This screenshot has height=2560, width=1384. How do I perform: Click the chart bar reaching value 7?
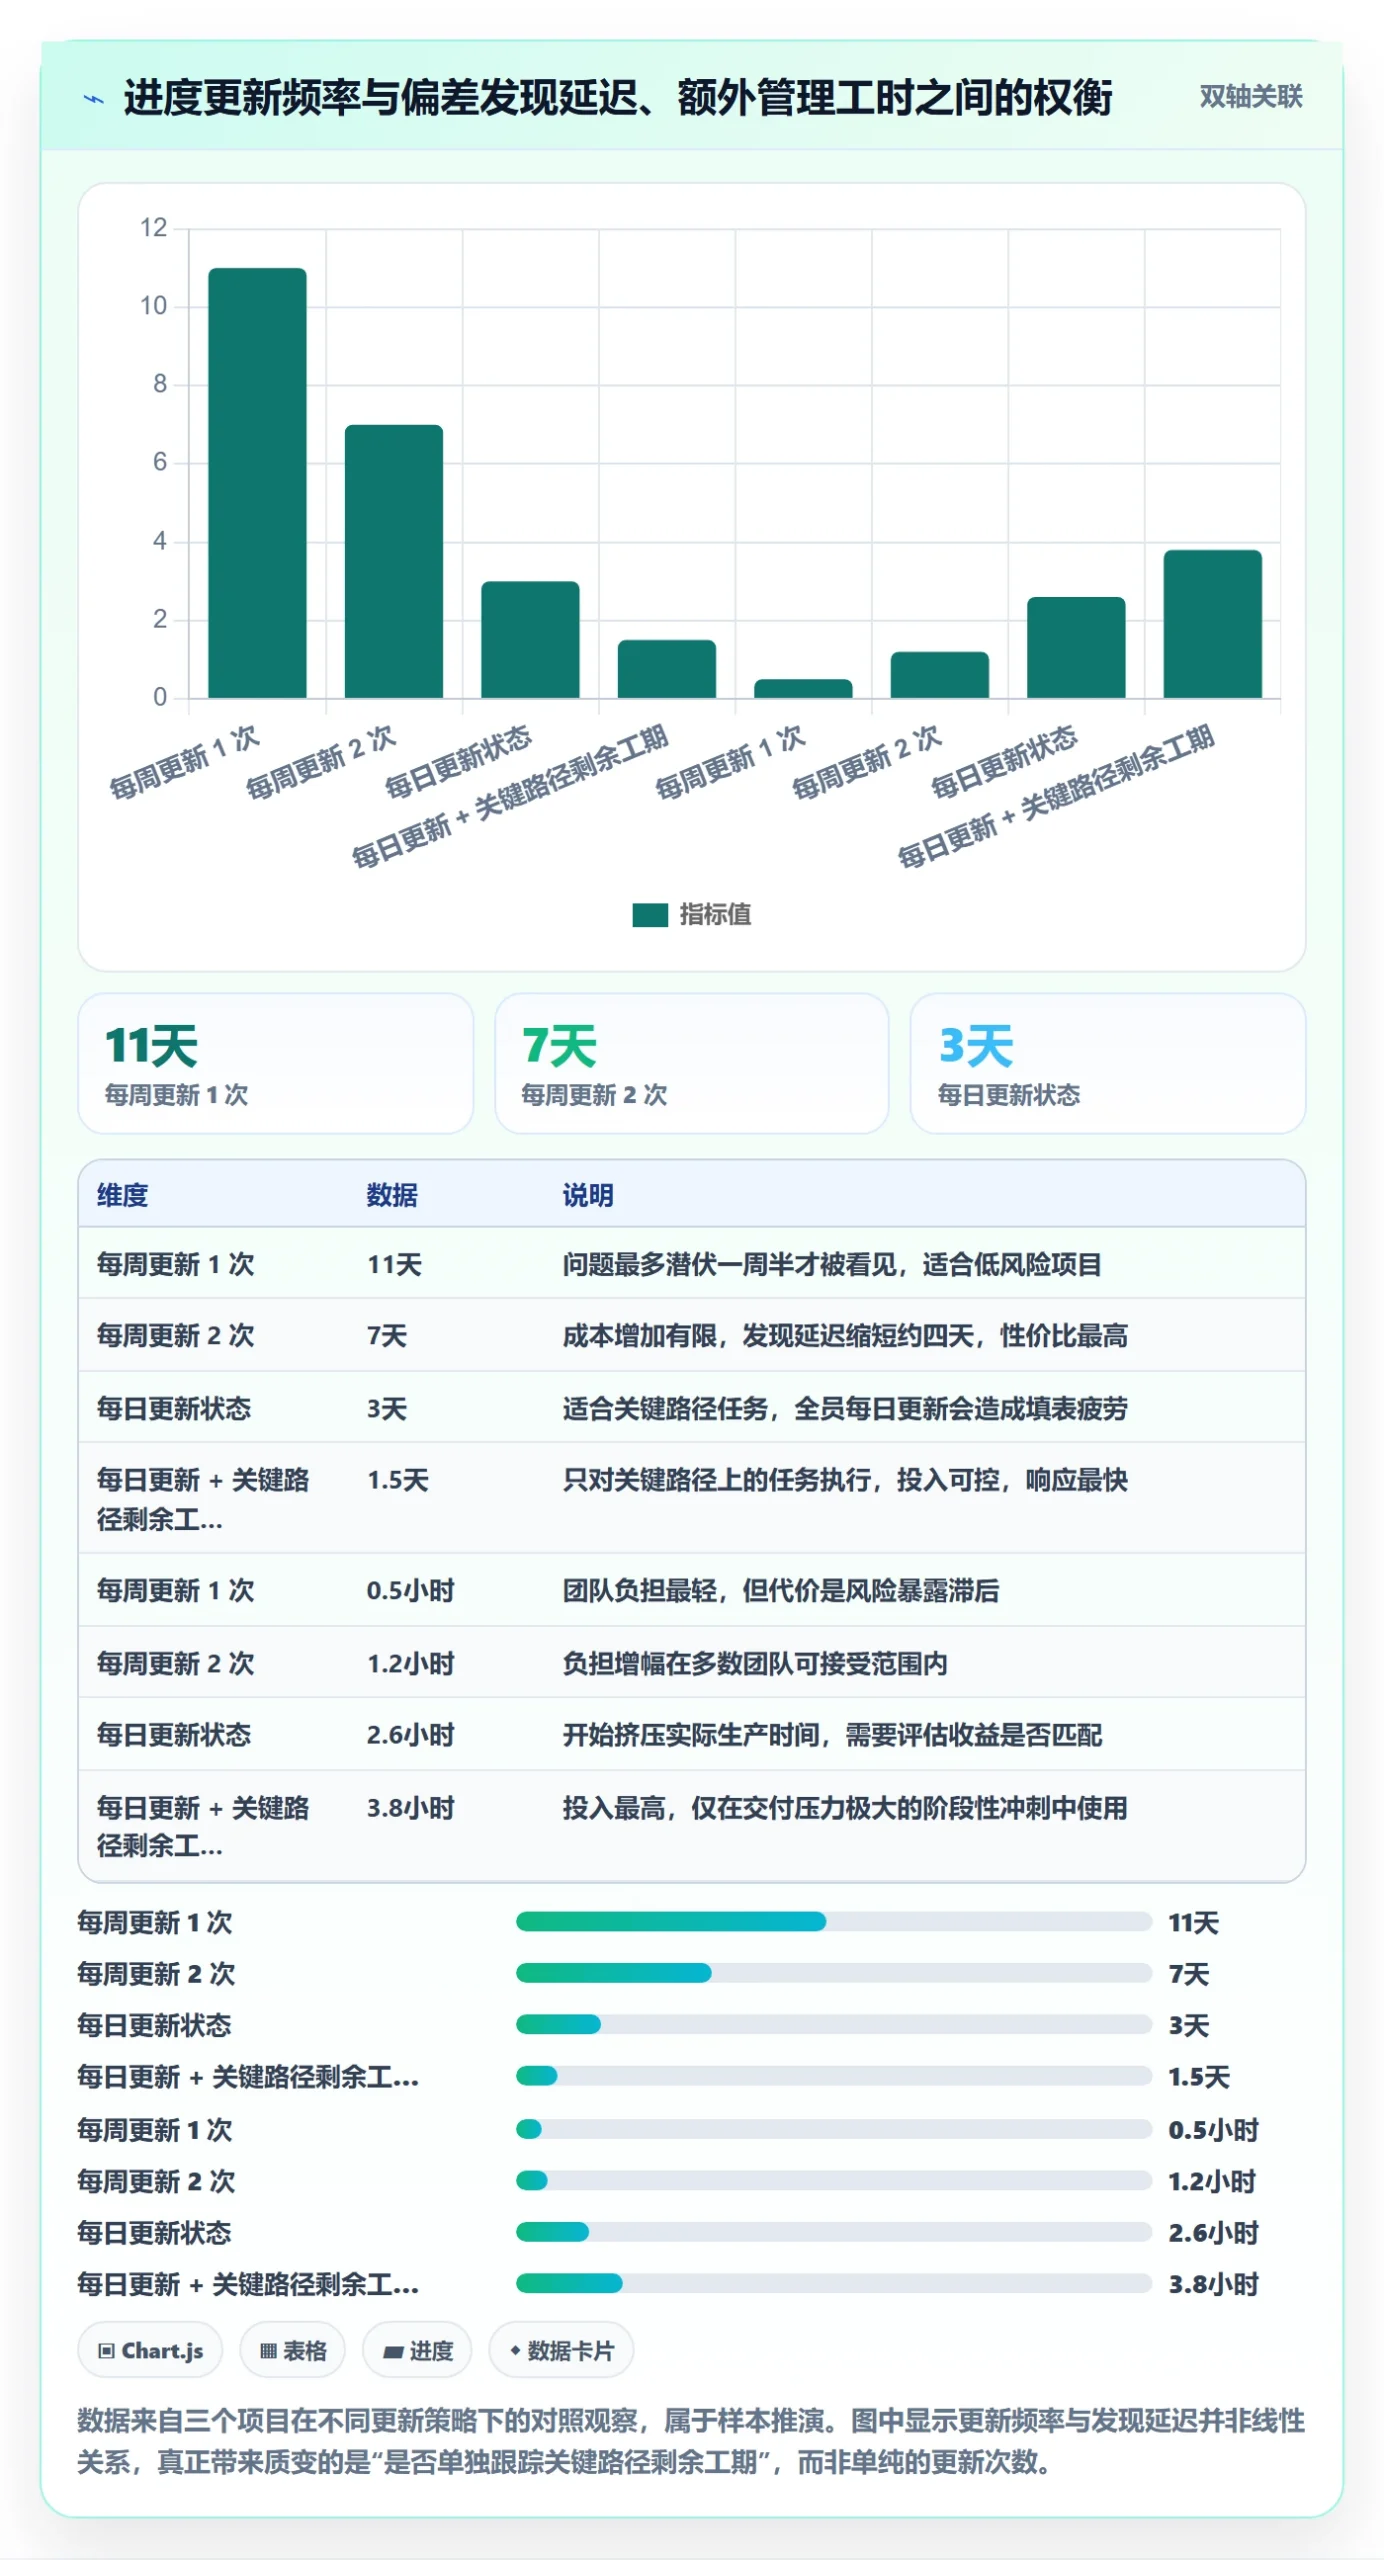(x=394, y=561)
